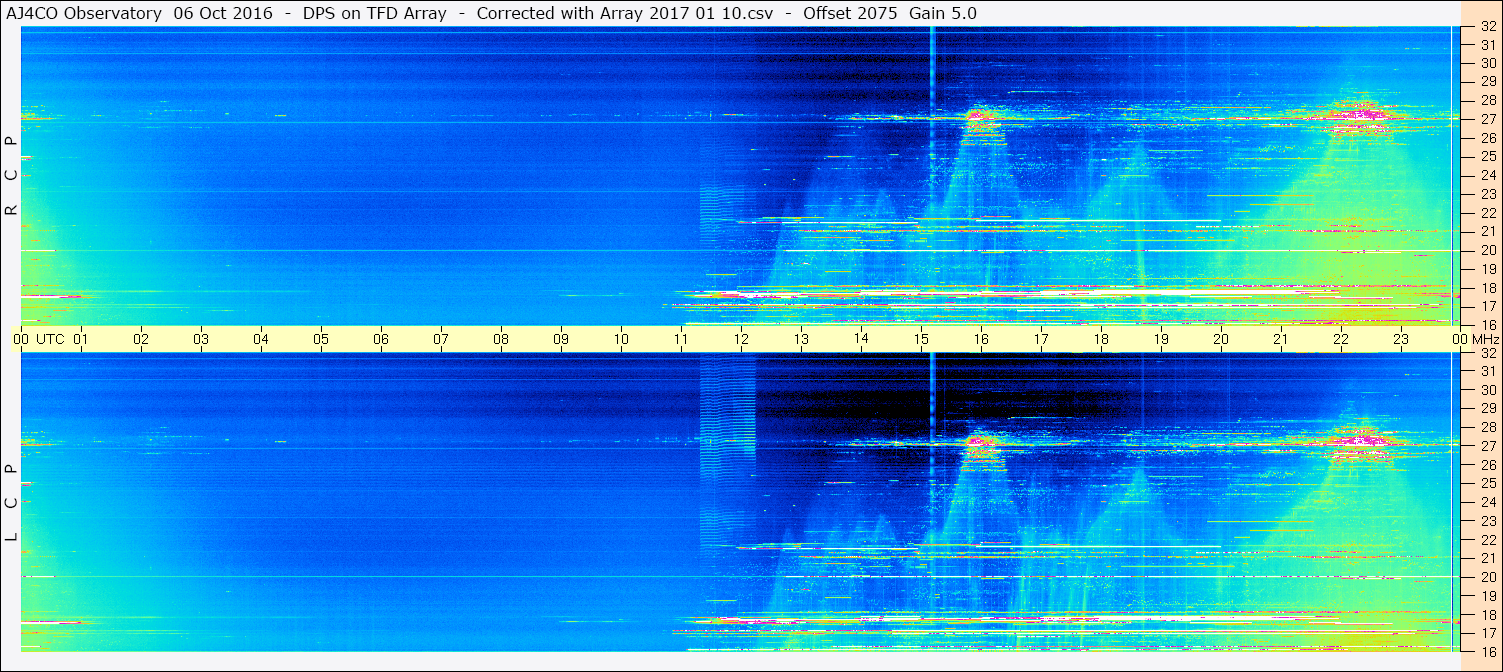Click the RCP panel label

[x=12, y=176]
